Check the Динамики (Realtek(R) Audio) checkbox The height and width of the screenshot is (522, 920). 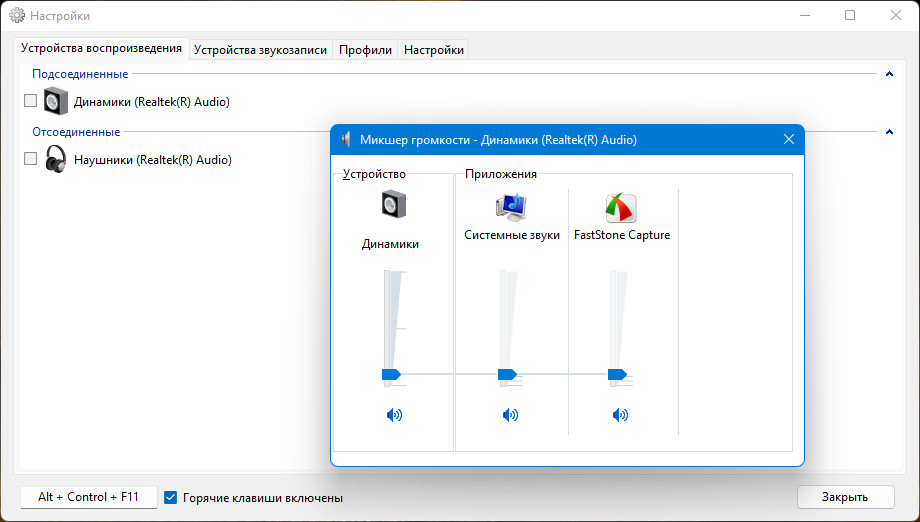(31, 101)
